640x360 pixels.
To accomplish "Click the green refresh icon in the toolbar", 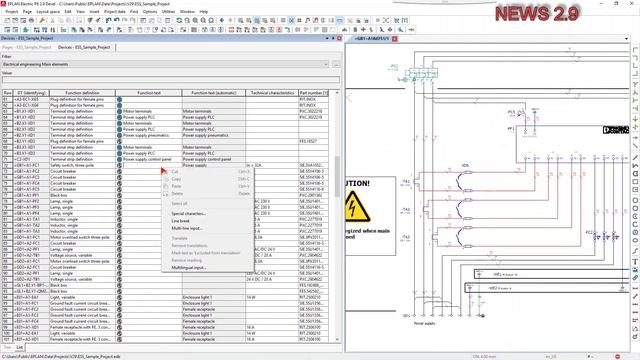I will point(179,20).
